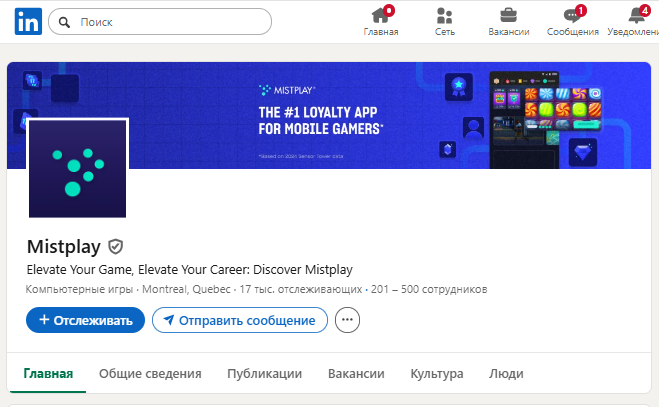The height and width of the screenshot is (407, 659).
Task: Open Вакансии briefcase in top navigation
Action: point(509,21)
